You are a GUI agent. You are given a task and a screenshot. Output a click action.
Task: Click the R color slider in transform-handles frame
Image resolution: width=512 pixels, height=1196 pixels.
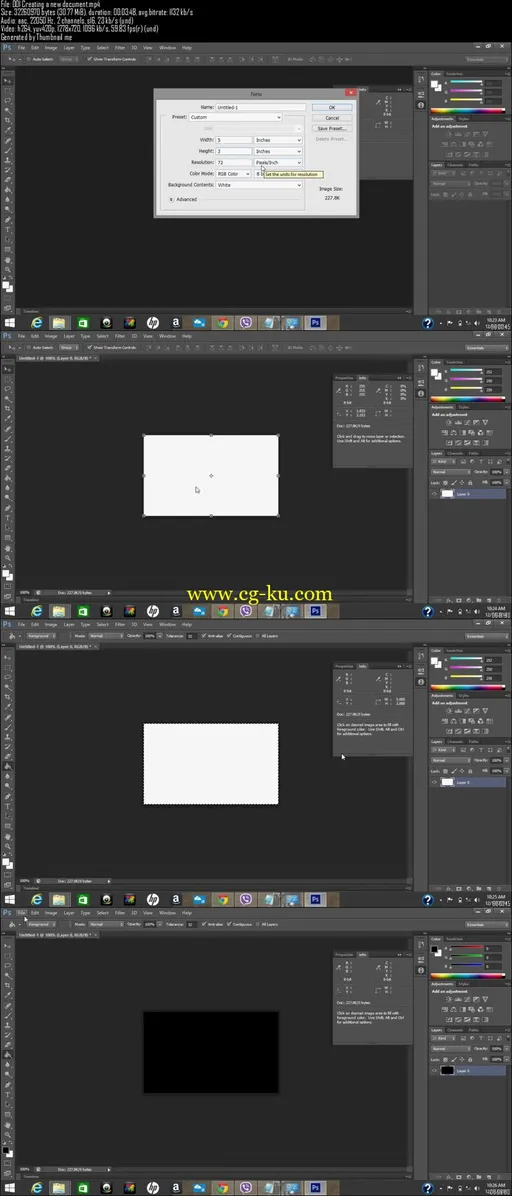pyautogui.click(x=466, y=370)
